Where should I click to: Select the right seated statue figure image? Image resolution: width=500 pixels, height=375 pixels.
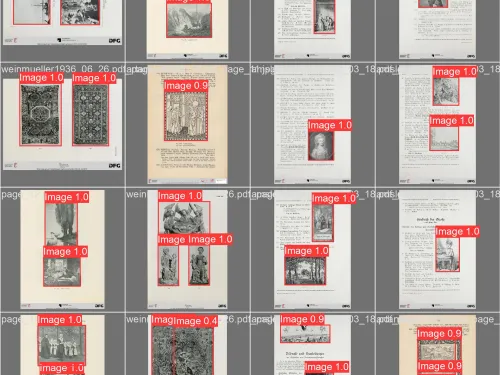[x=199, y=265]
